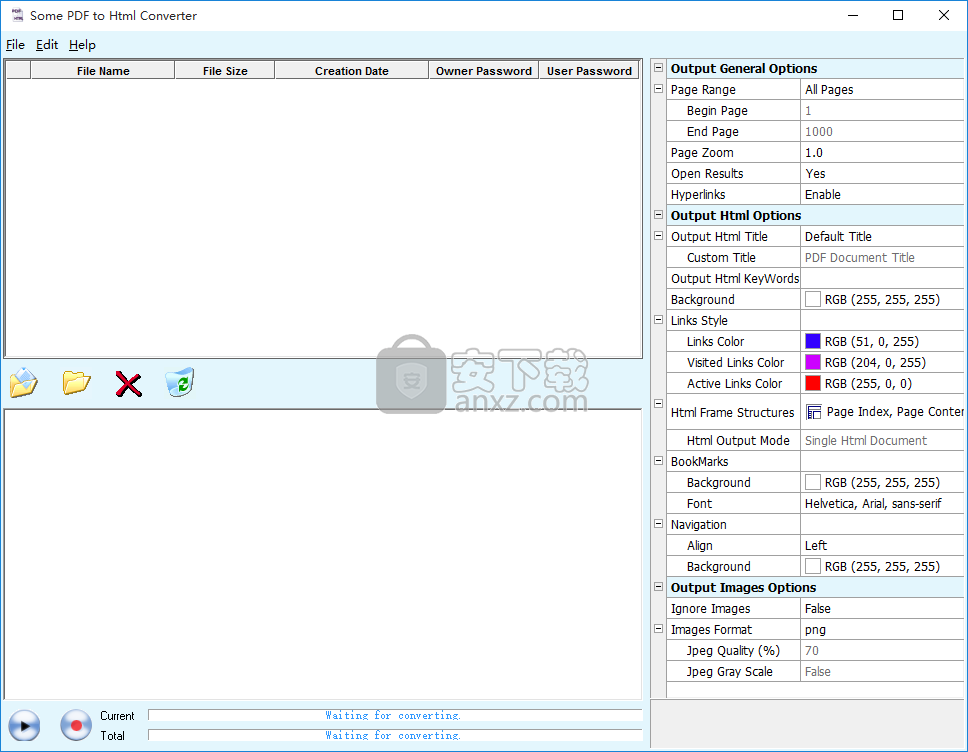Click the frame structure icon beside Page Index
This screenshot has height=752, width=968.
814,412
